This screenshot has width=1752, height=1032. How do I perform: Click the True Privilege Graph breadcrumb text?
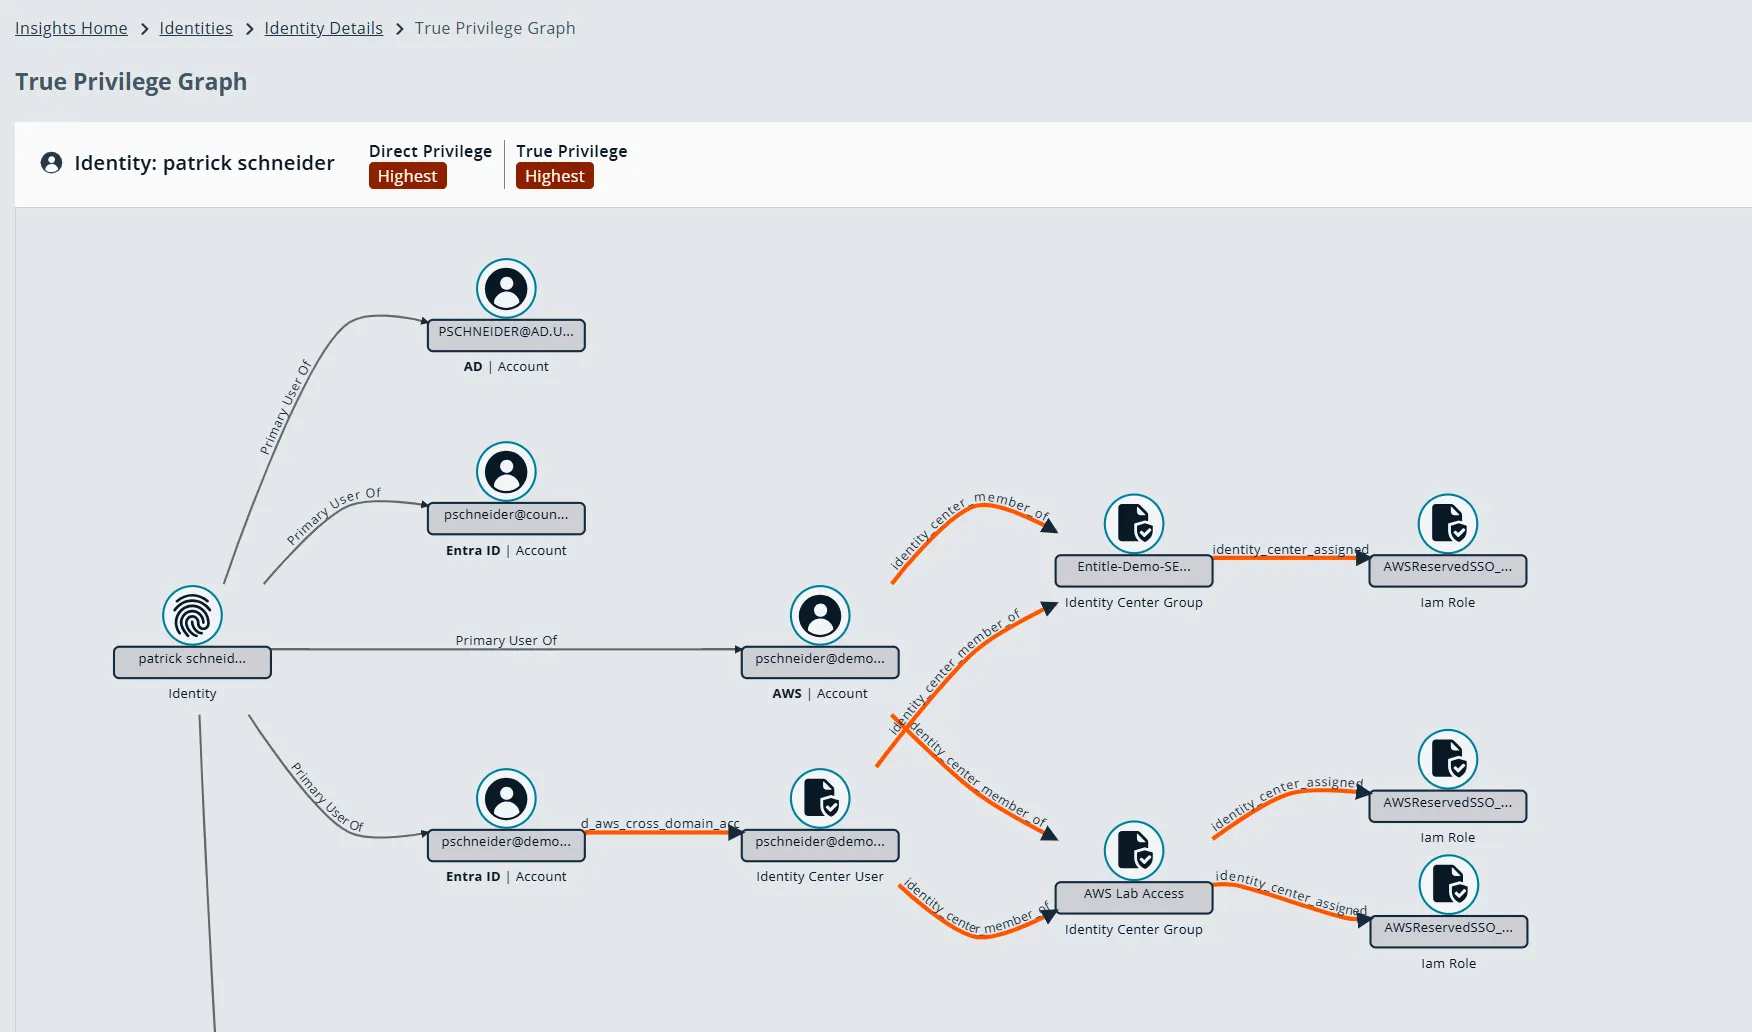pos(495,28)
